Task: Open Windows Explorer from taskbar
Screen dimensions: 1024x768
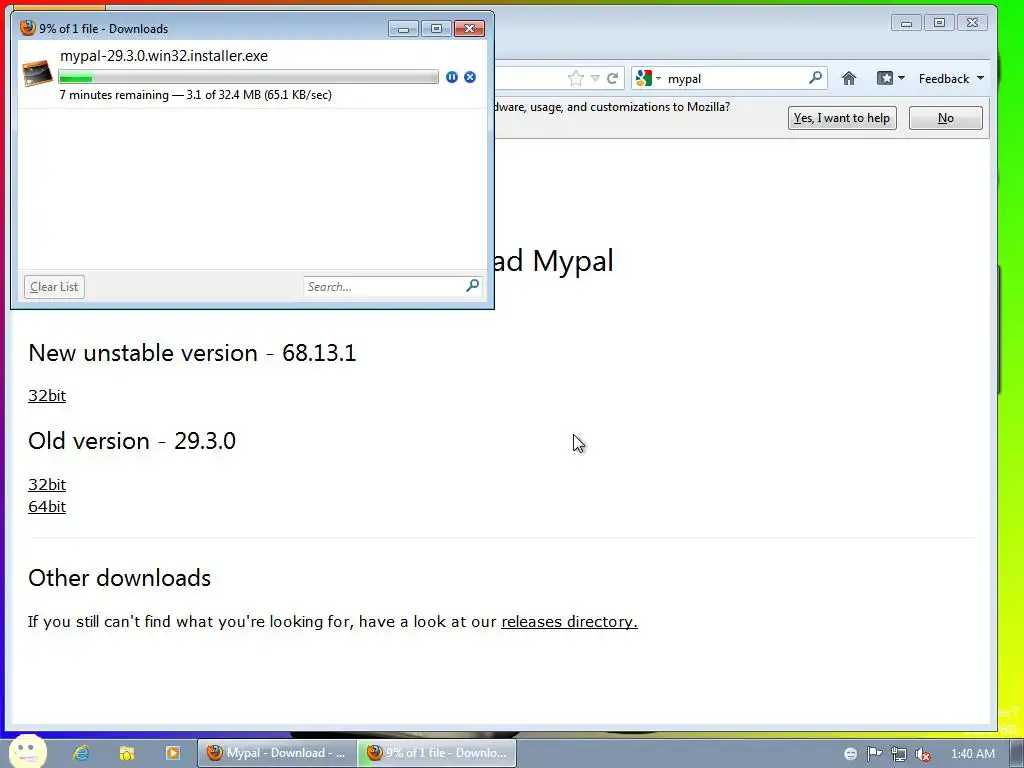Action: pos(127,753)
